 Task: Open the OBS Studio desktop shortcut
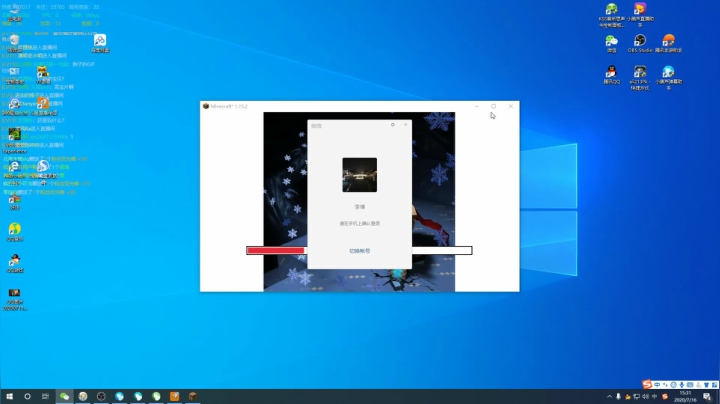[640, 44]
